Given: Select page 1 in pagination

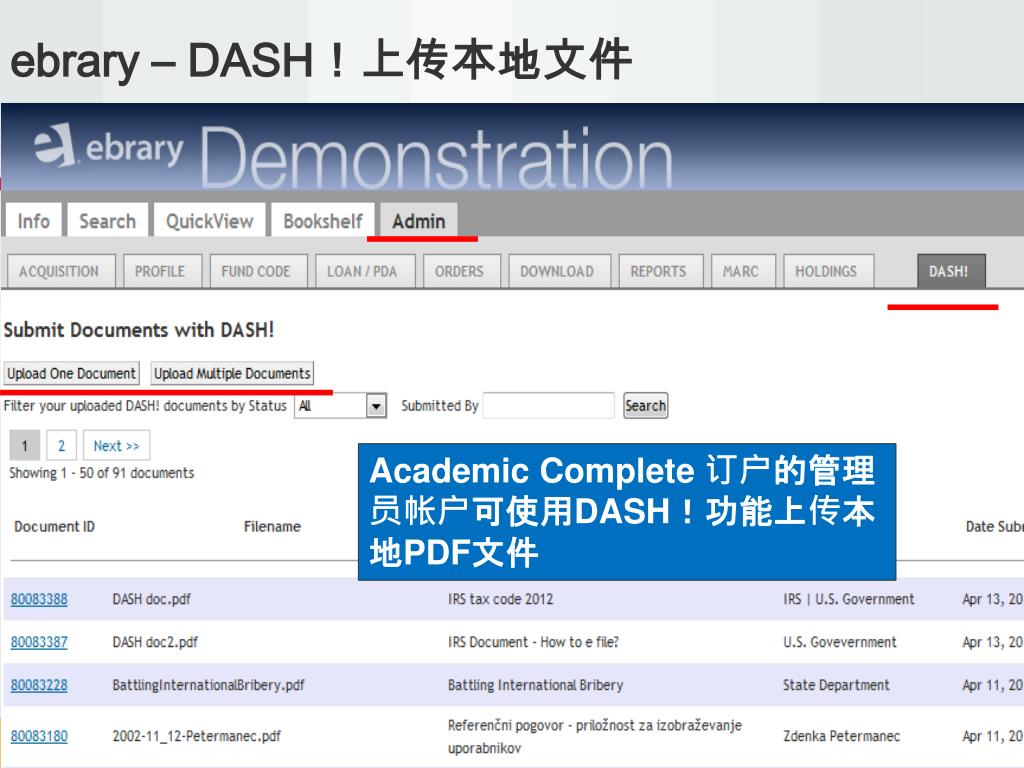Looking at the screenshot, I should point(25,445).
